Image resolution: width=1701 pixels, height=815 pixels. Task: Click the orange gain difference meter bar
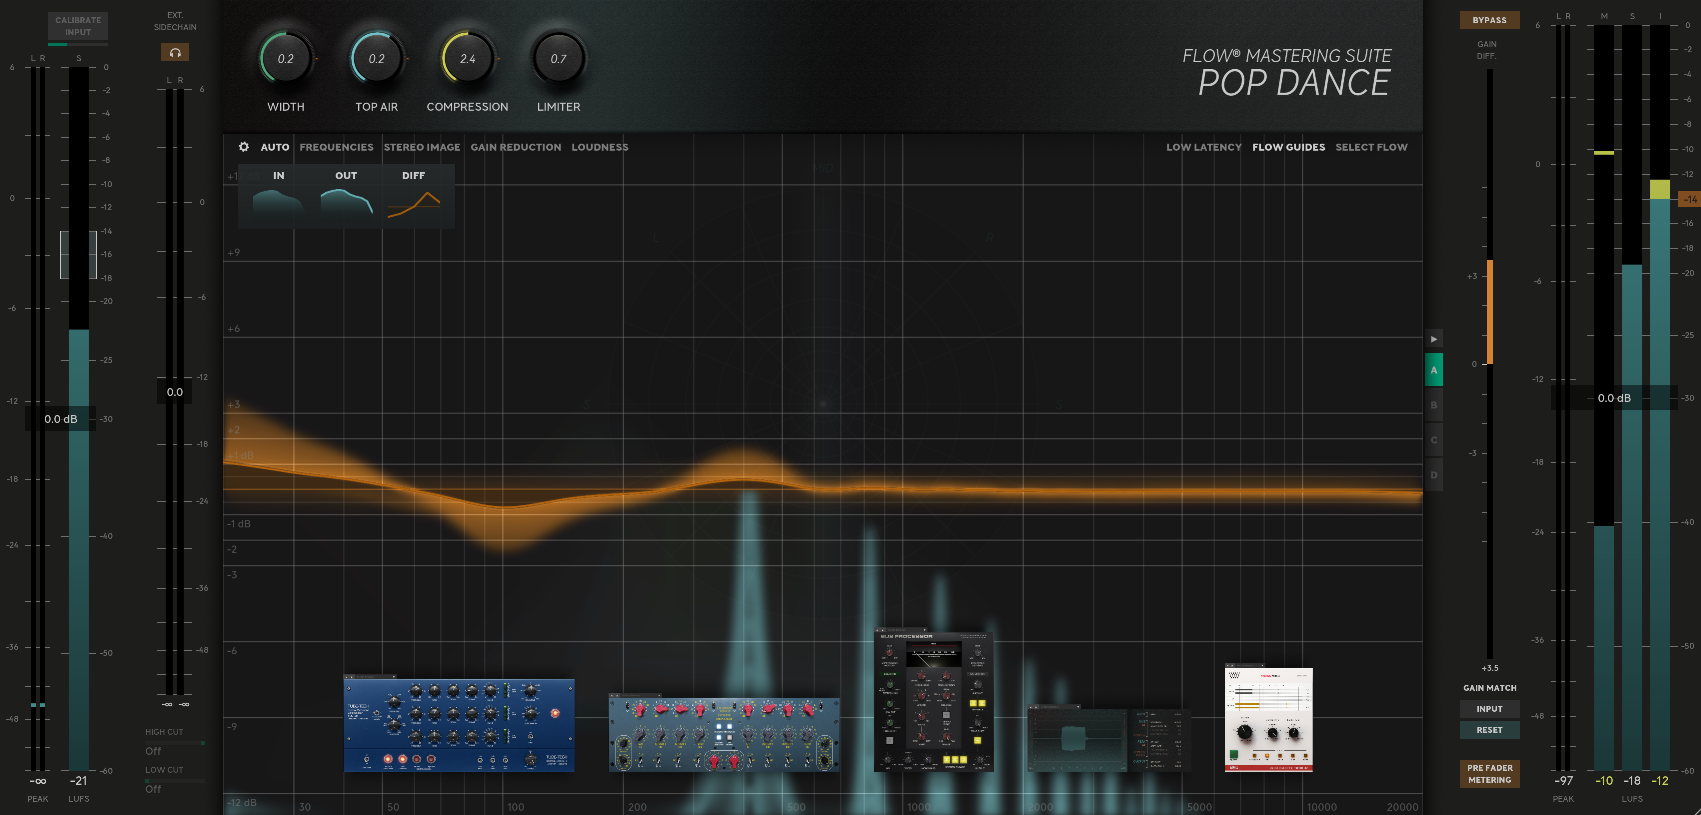1489,312
